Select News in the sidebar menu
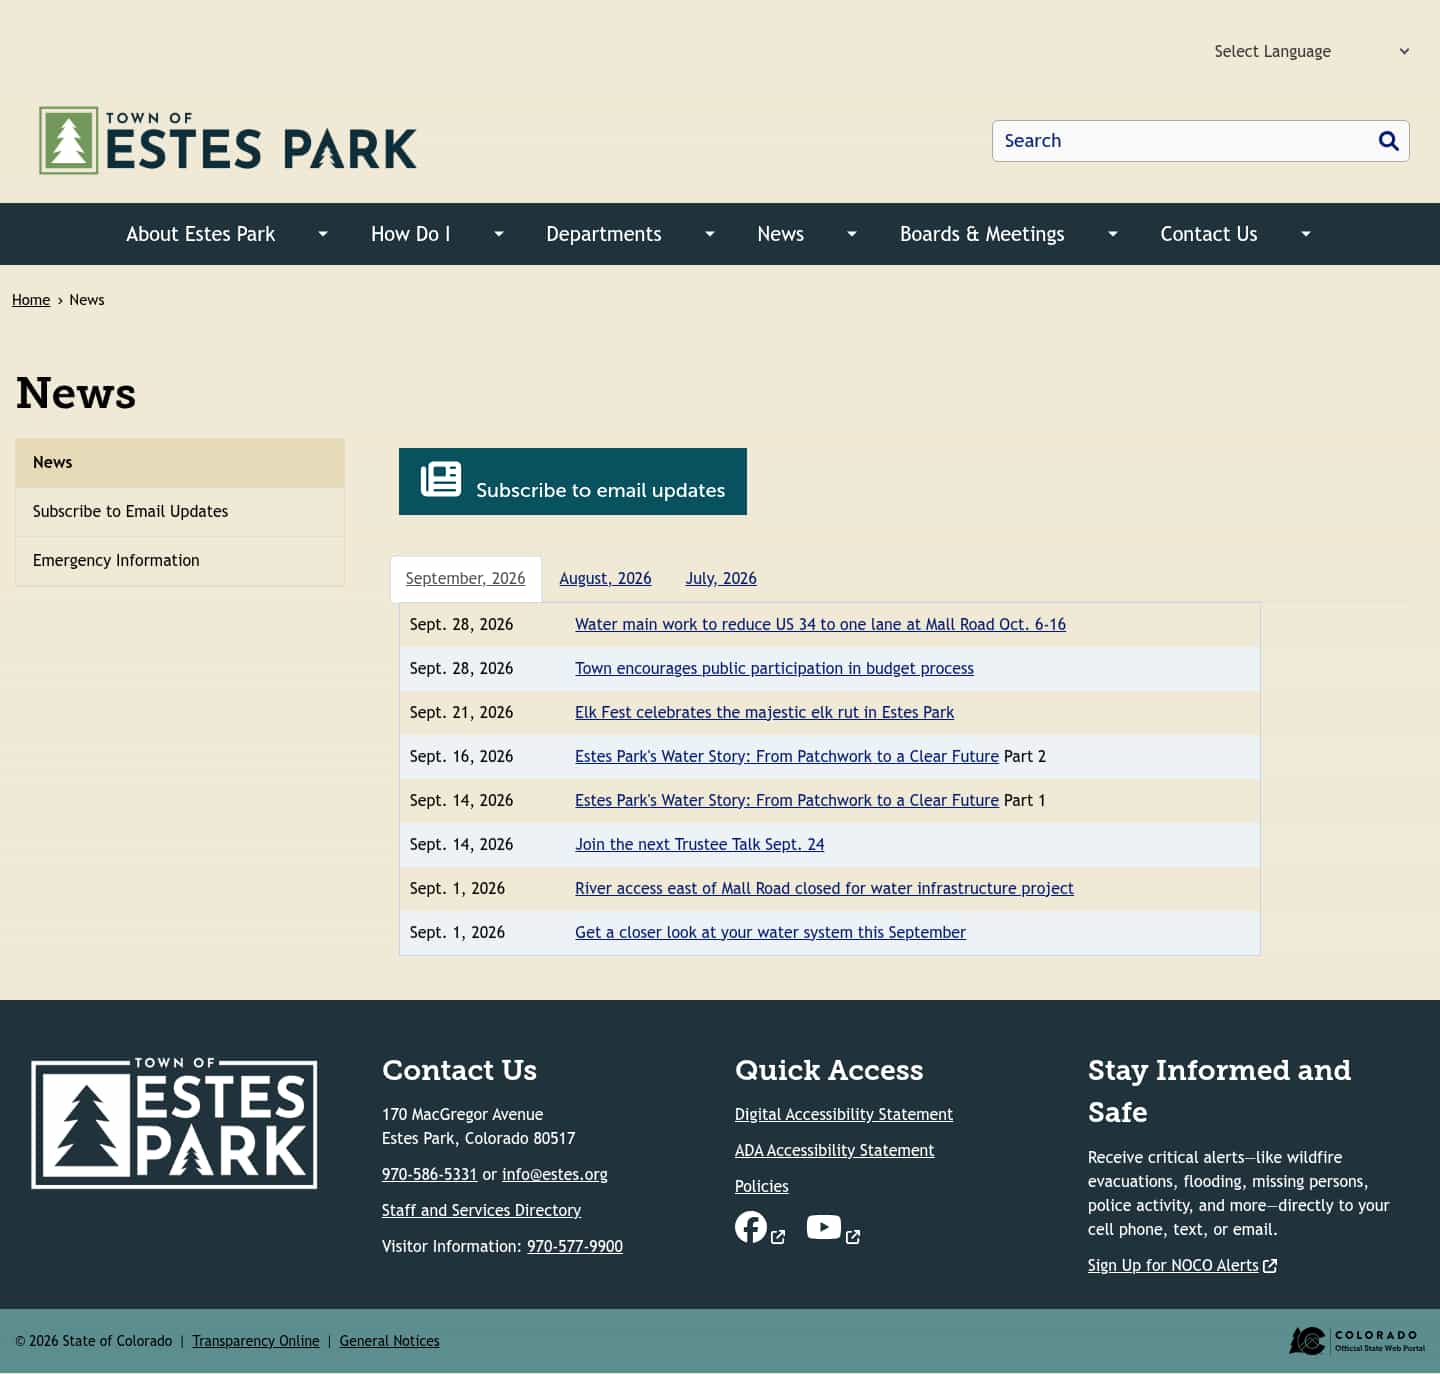1440x1374 pixels. pos(180,462)
